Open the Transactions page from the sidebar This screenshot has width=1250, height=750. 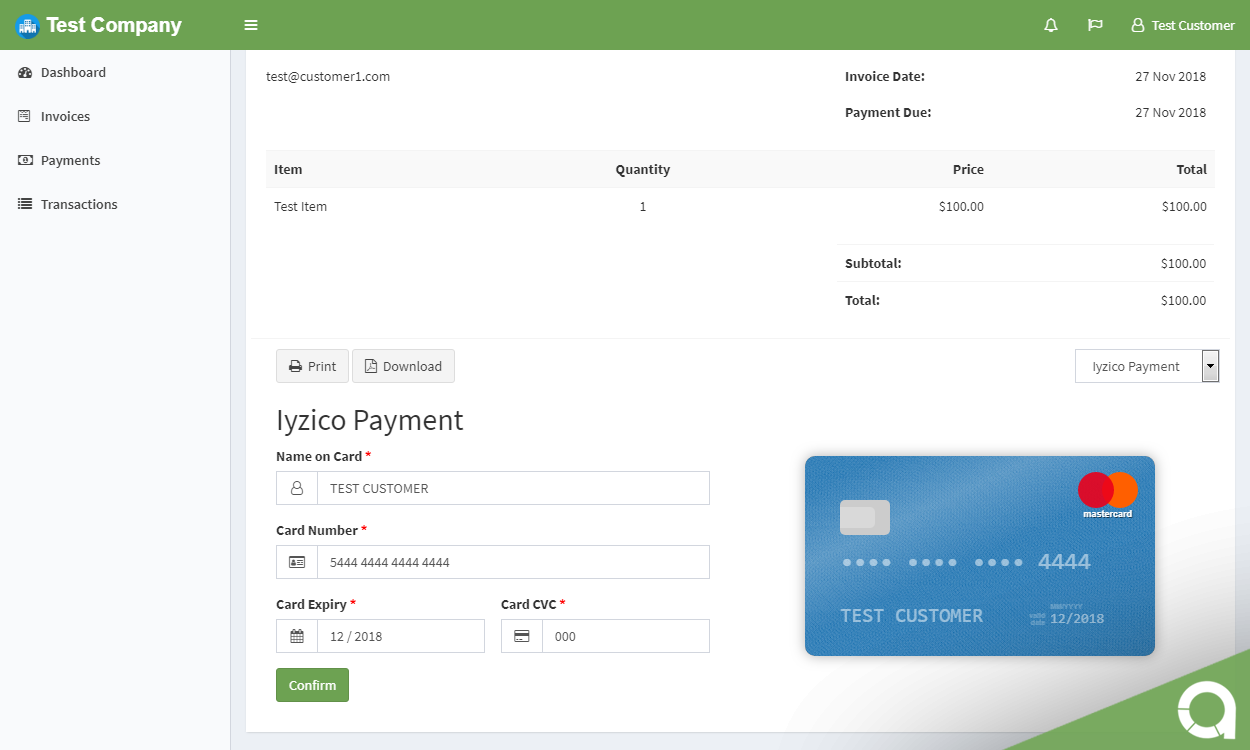coord(79,204)
